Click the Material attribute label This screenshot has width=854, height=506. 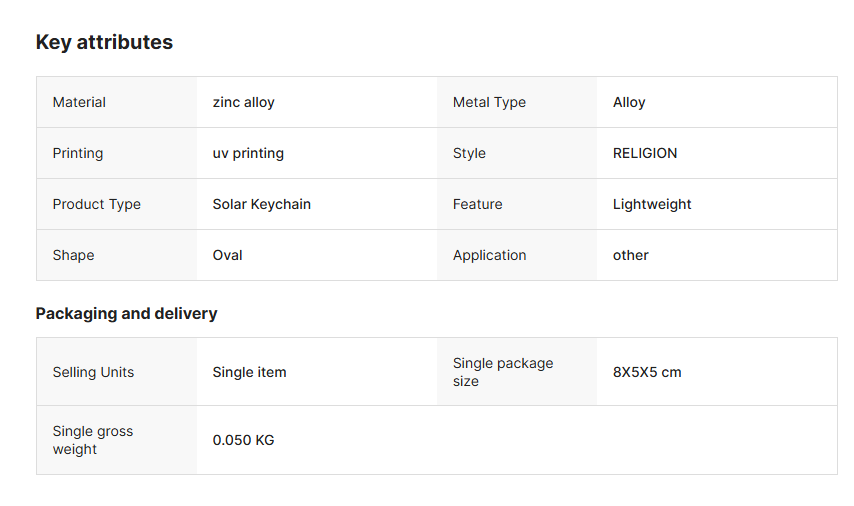click(x=79, y=102)
